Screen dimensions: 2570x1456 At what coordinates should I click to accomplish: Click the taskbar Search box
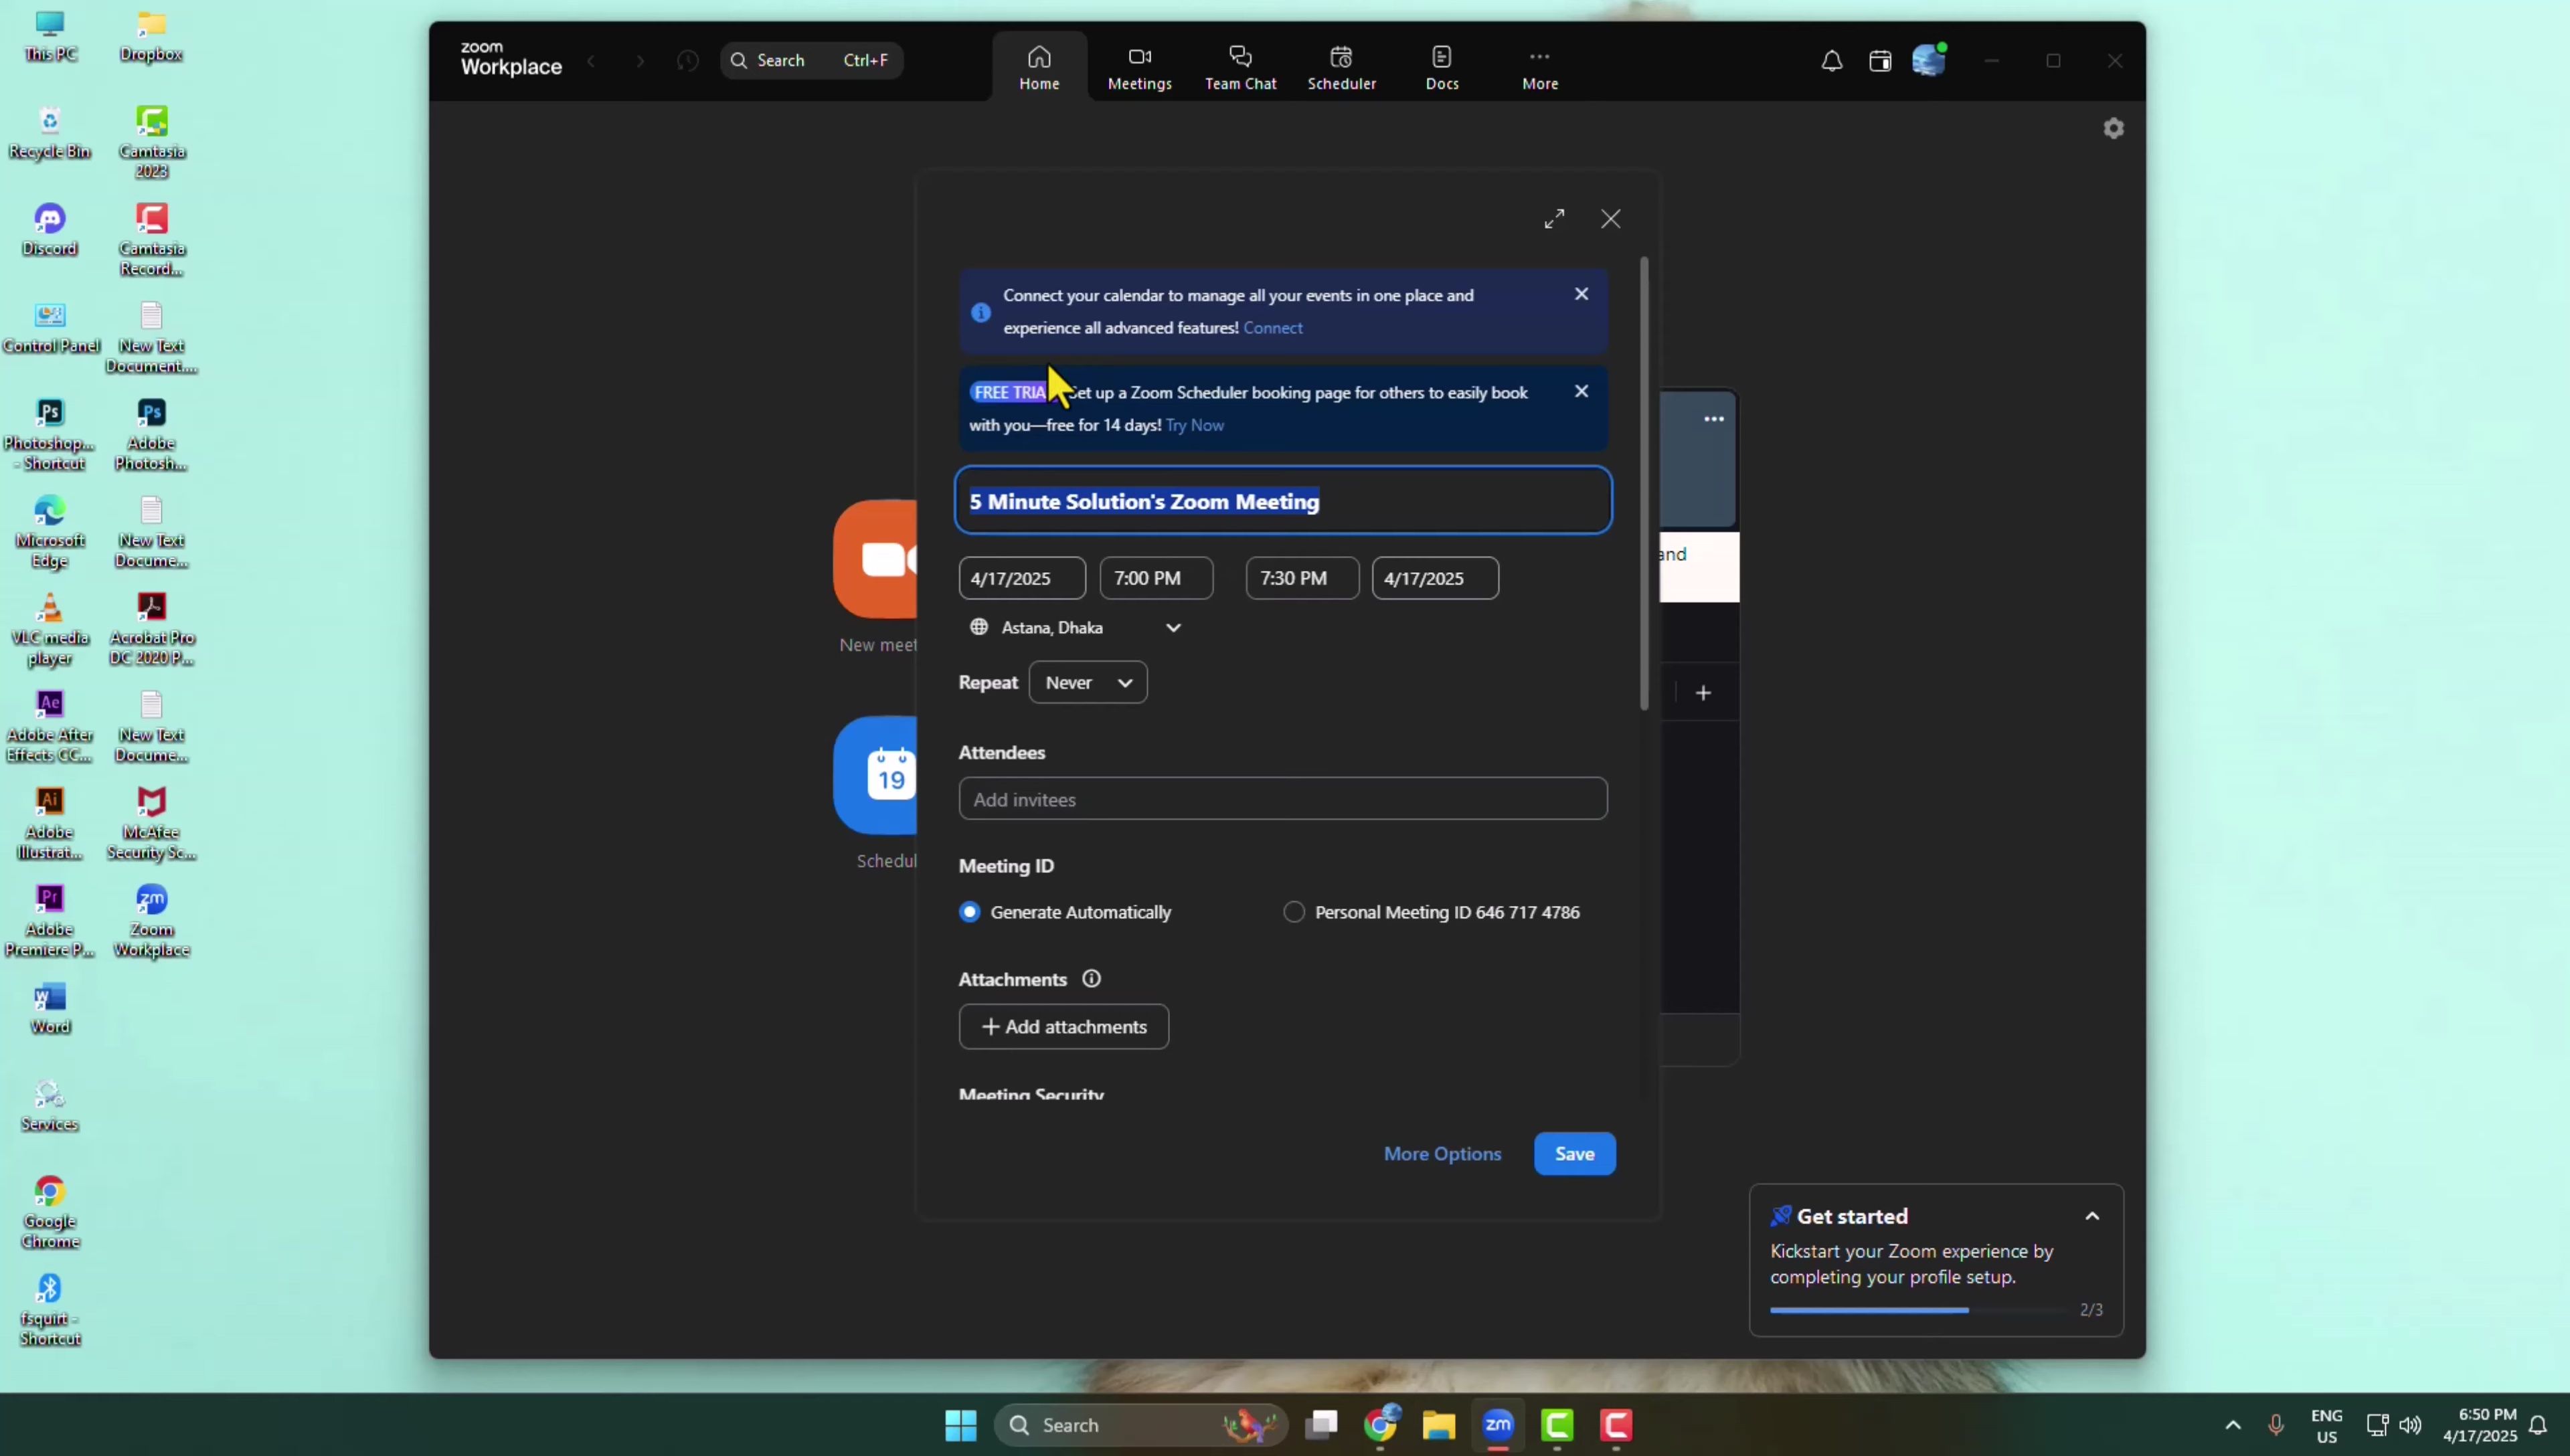click(1140, 1425)
